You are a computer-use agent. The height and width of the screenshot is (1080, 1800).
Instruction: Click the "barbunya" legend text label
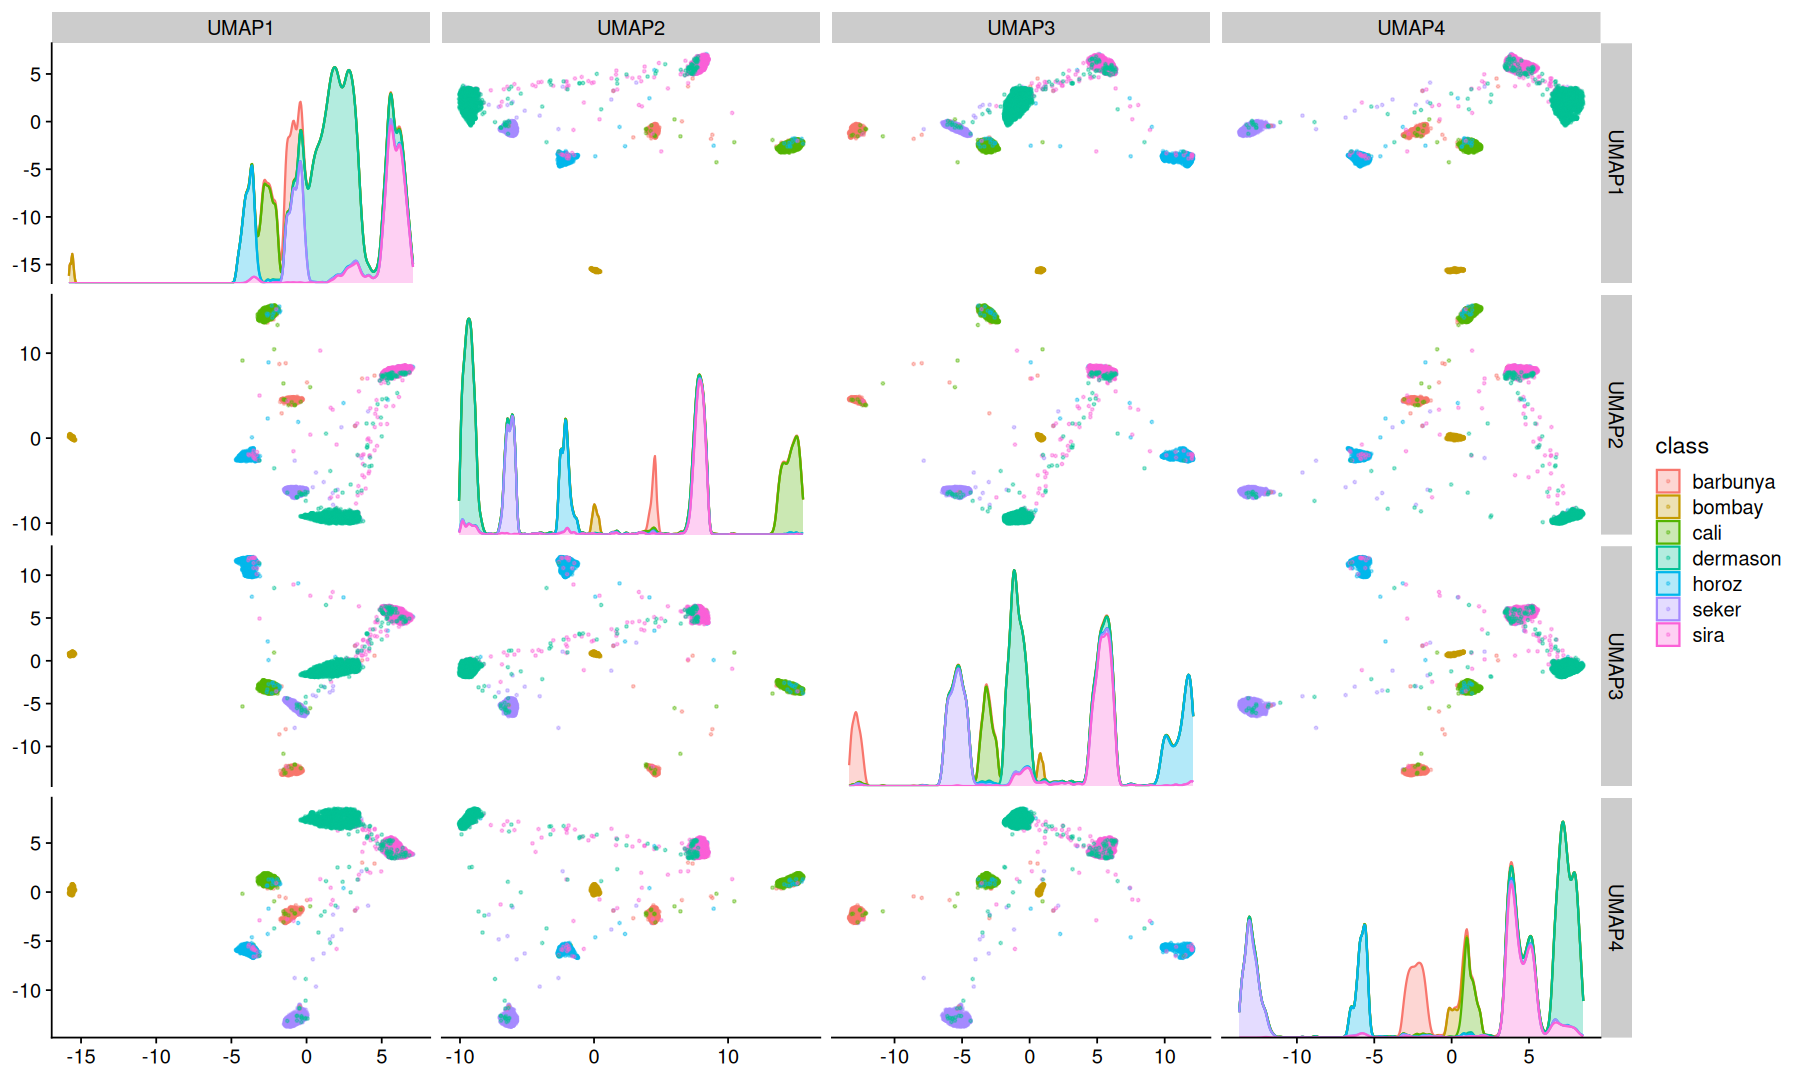[x=1732, y=482]
